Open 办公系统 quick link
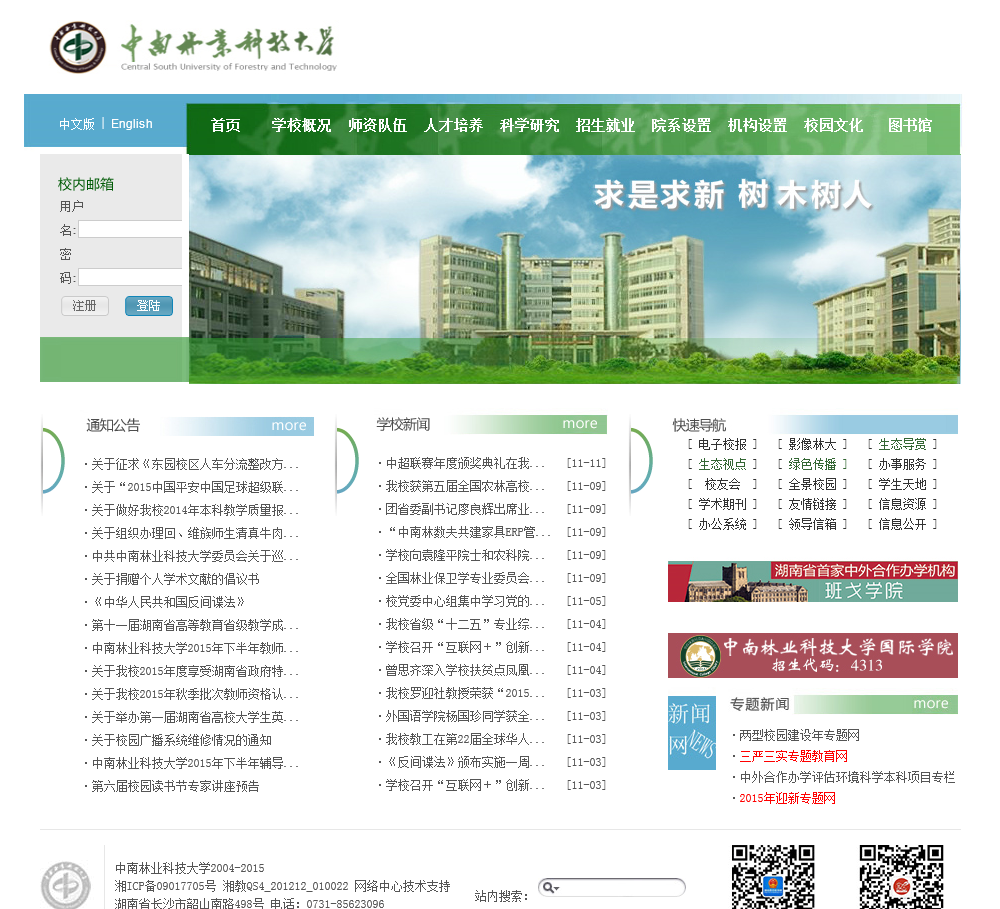 (x=722, y=524)
